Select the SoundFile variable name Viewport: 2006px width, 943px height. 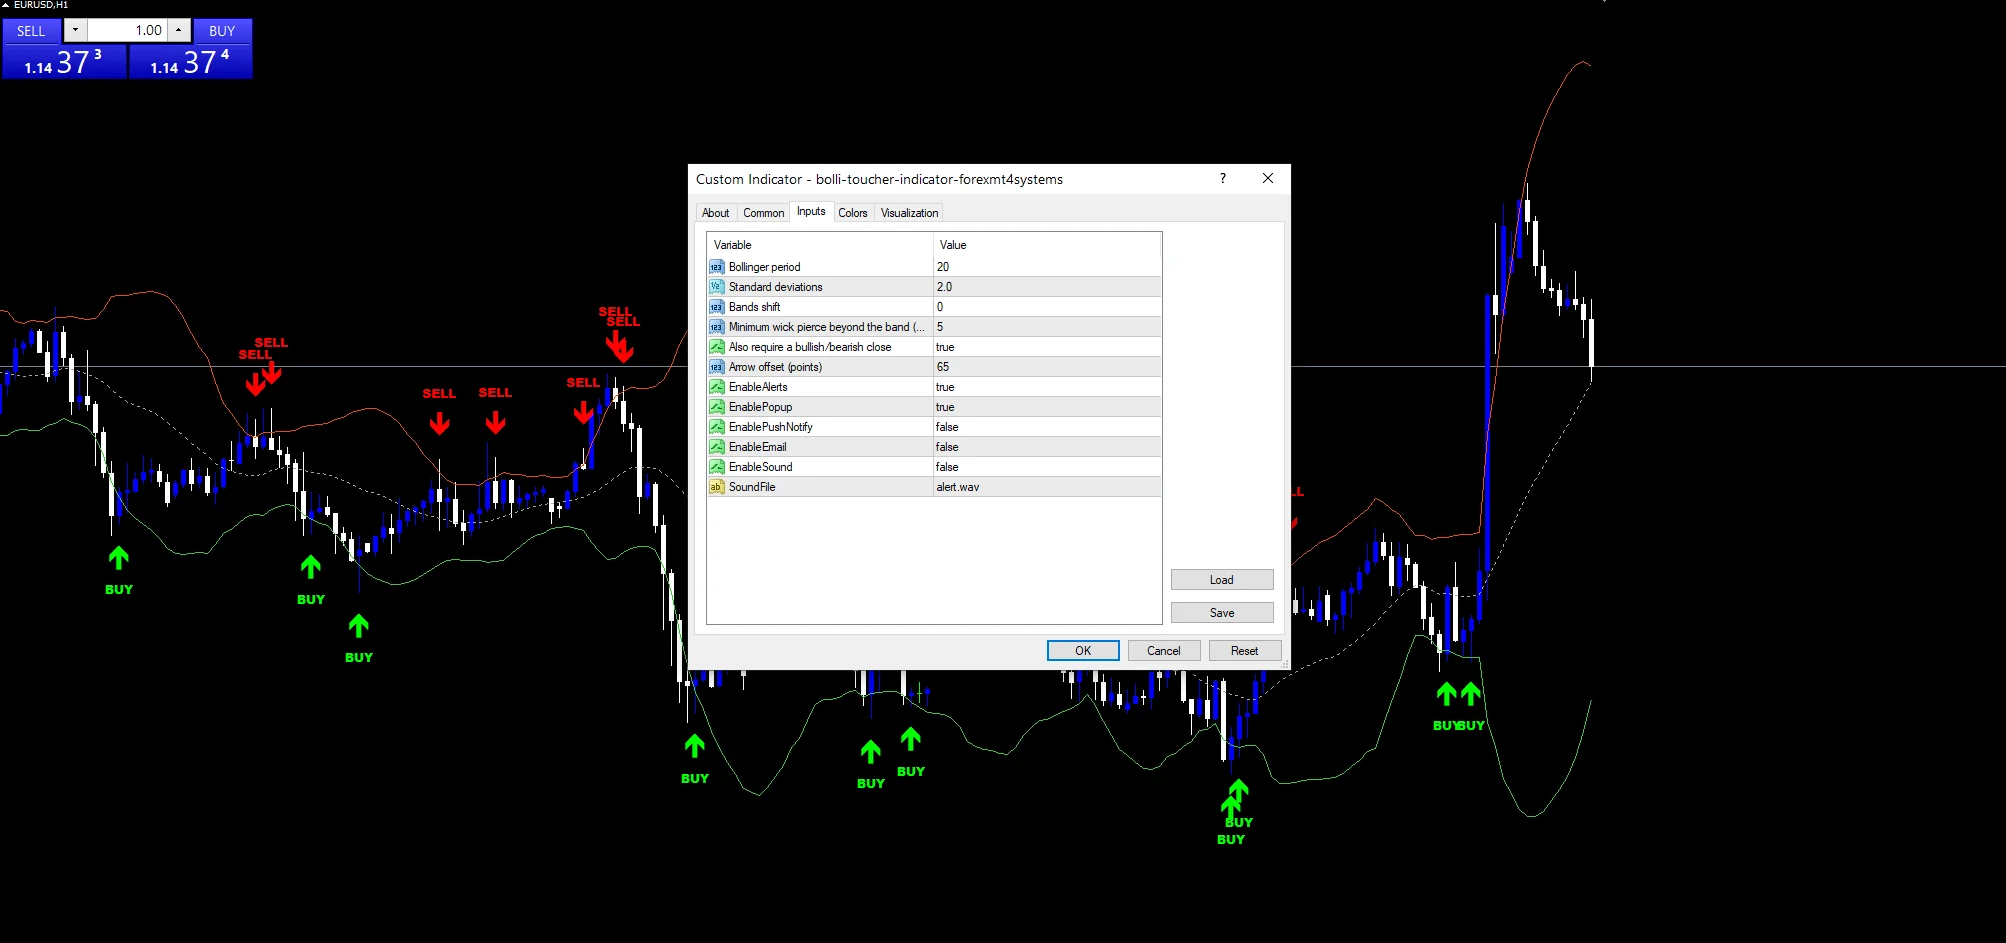(751, 487)
